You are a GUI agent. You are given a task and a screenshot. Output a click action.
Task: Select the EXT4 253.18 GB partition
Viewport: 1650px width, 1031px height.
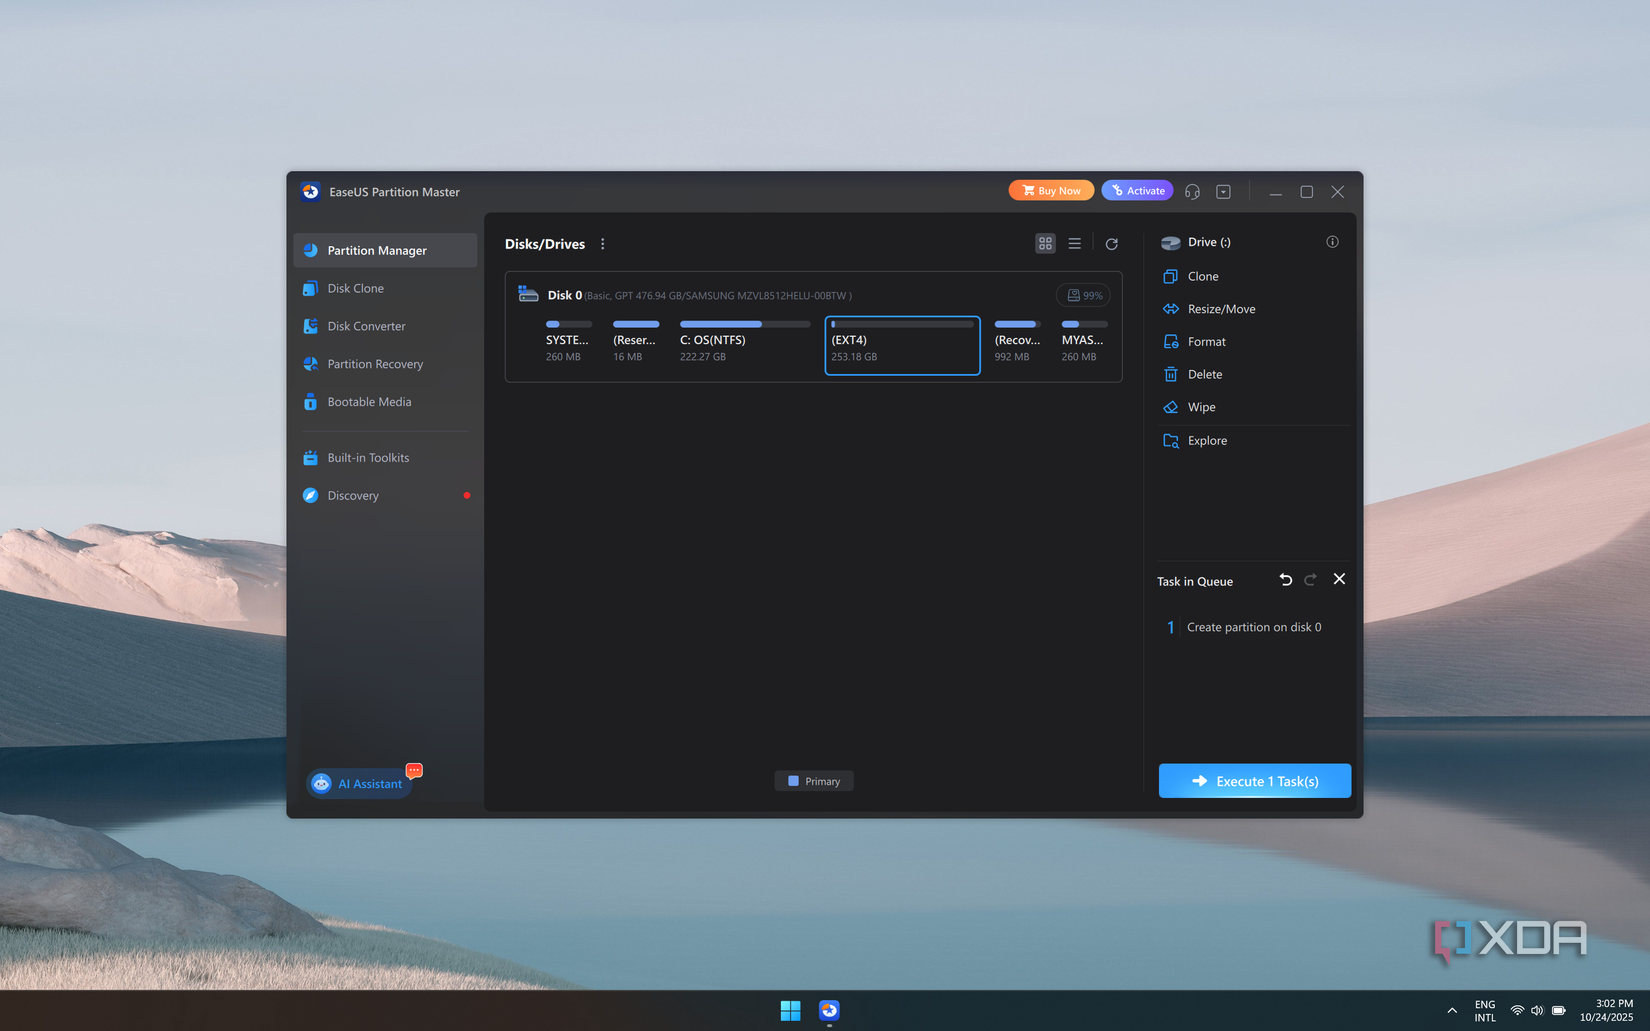(x=902, y=345)
